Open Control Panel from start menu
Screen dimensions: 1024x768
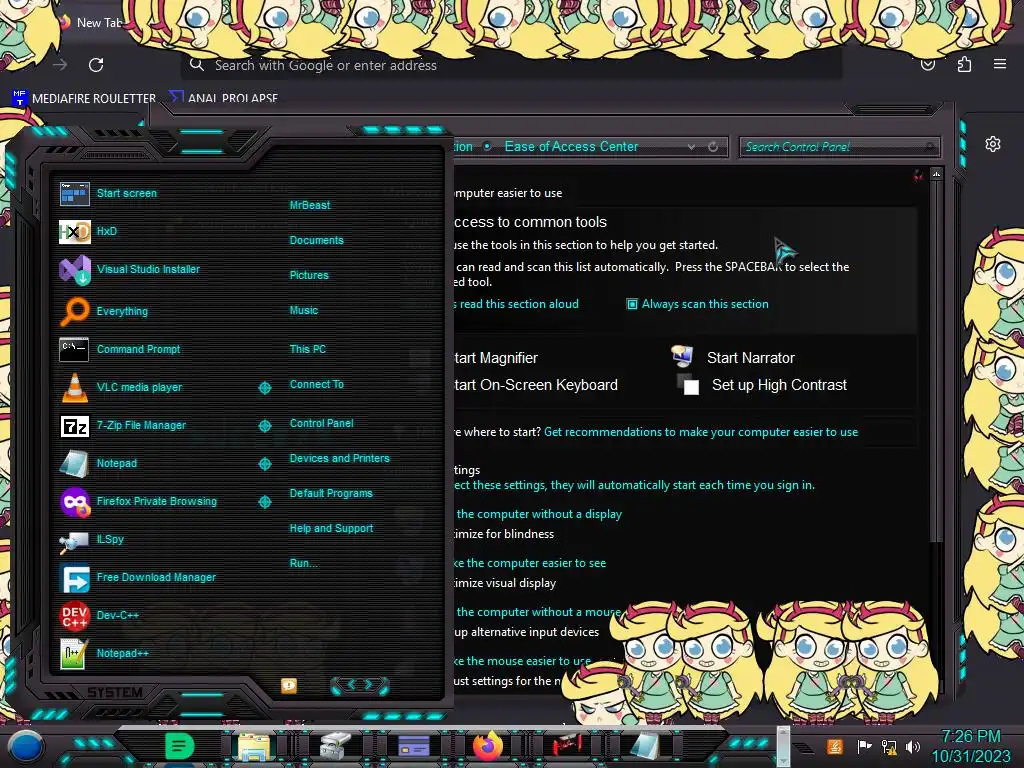click(x=321, y=423)
